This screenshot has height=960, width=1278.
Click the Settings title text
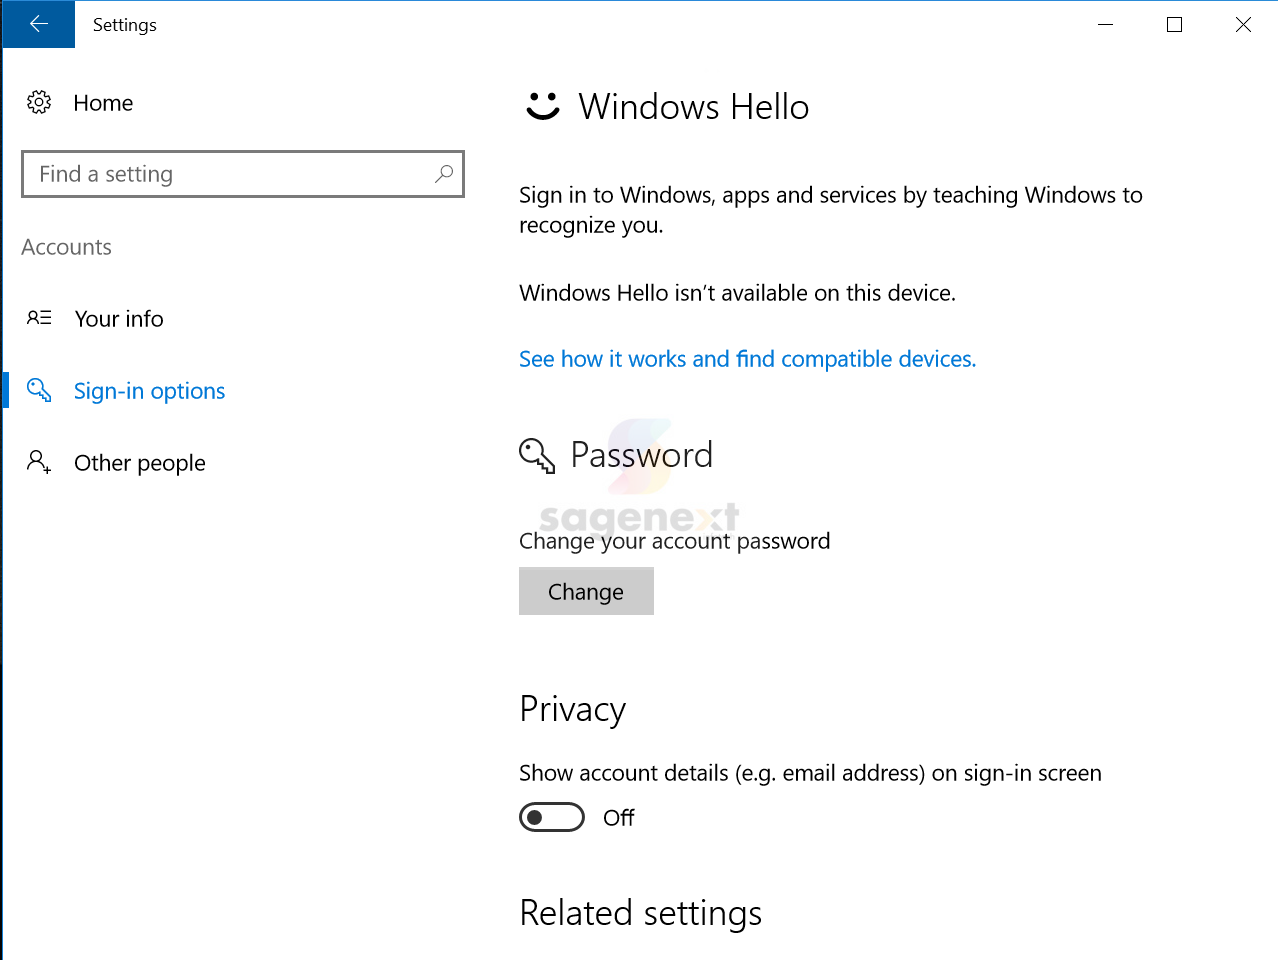point(124,24)
